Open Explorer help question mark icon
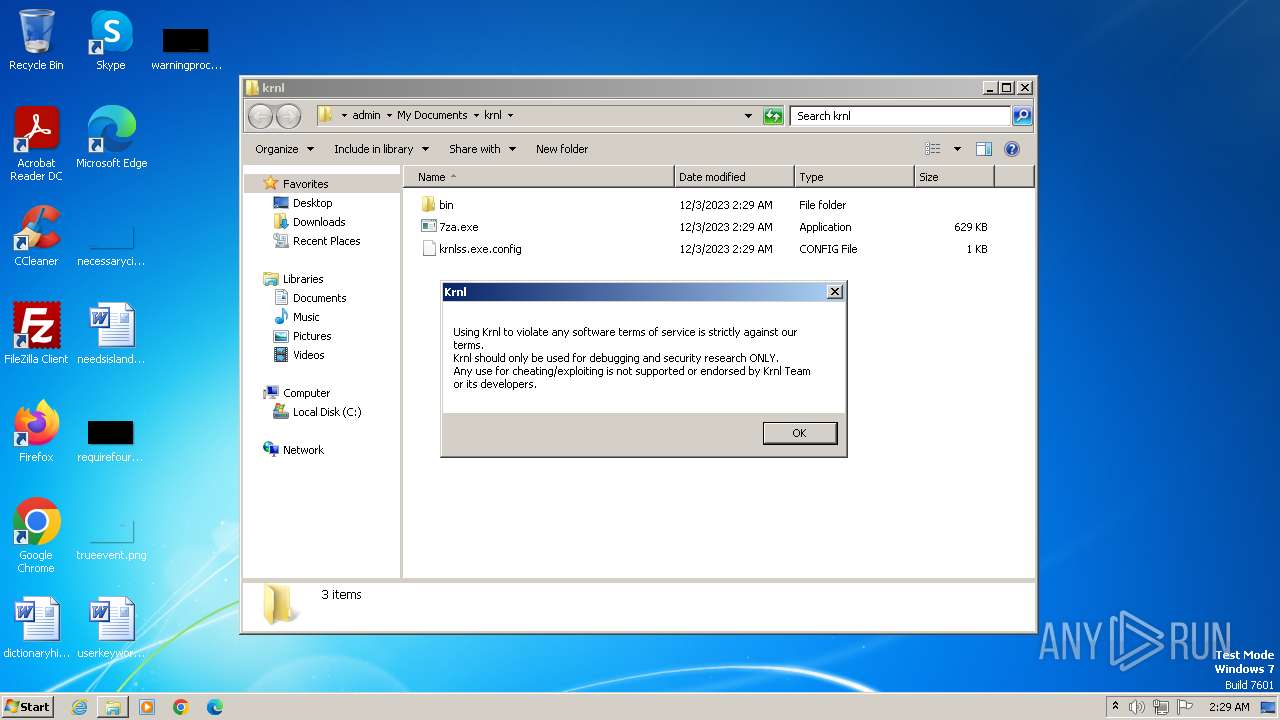1280x720 pixels. (x=1012, y=149)
